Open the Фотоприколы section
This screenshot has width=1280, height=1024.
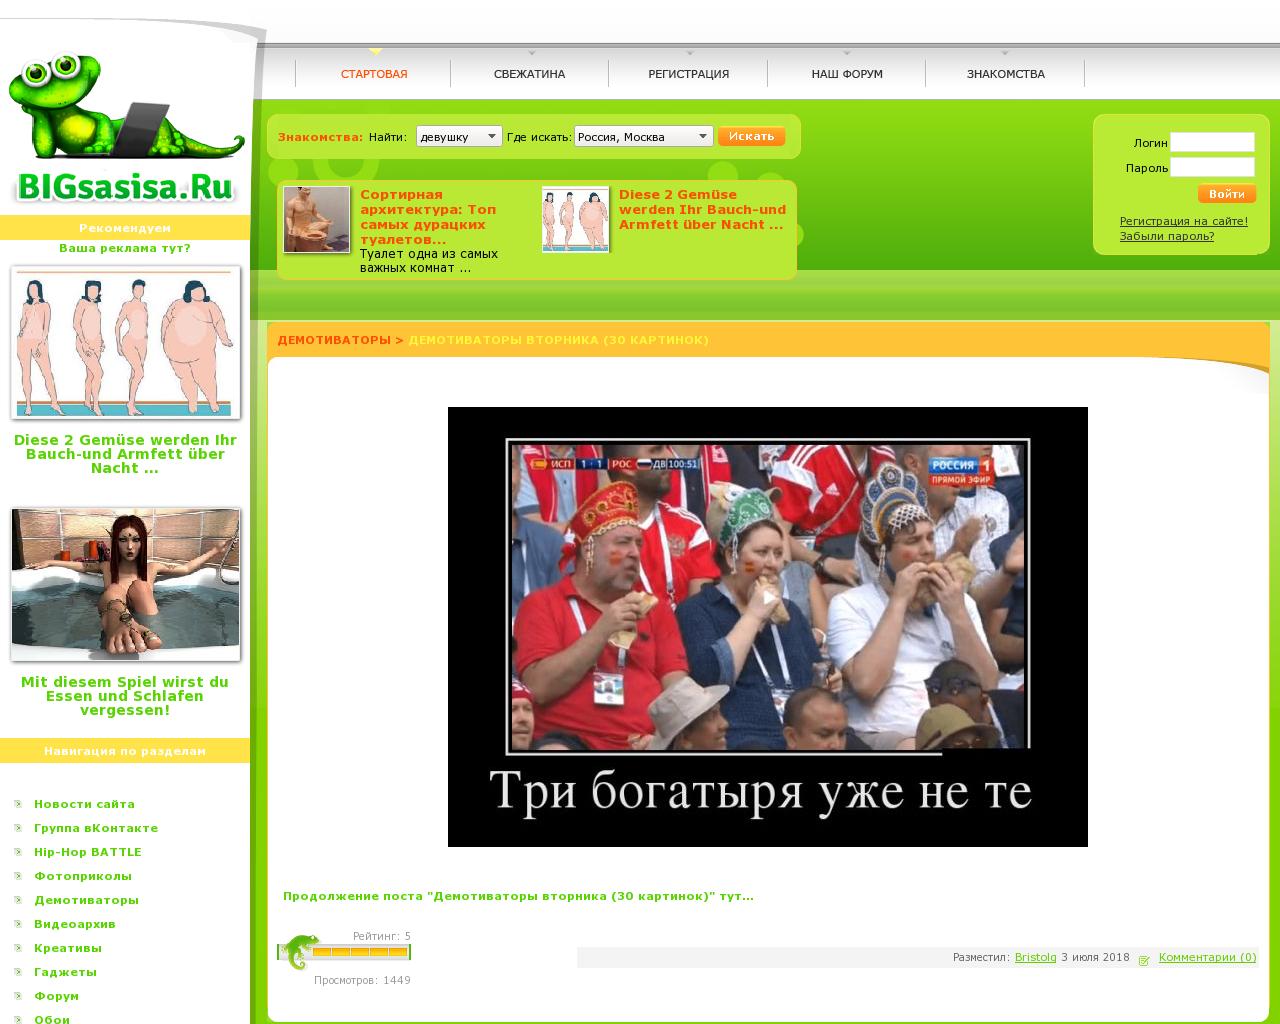[83, 876]
